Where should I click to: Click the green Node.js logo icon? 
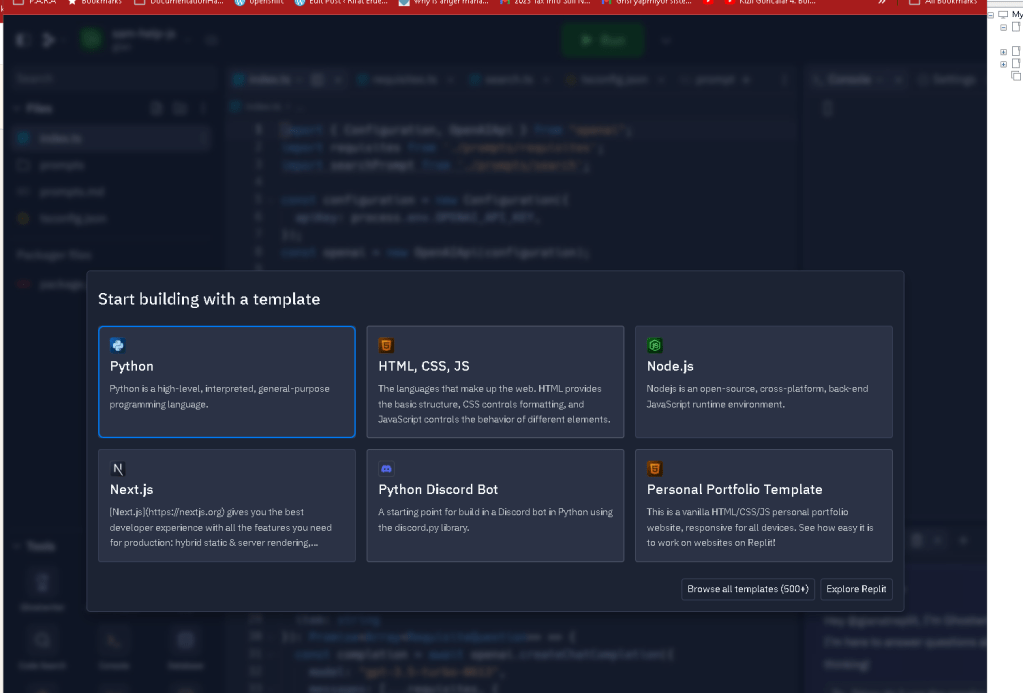pyautogui.click(x=654, y=345)
